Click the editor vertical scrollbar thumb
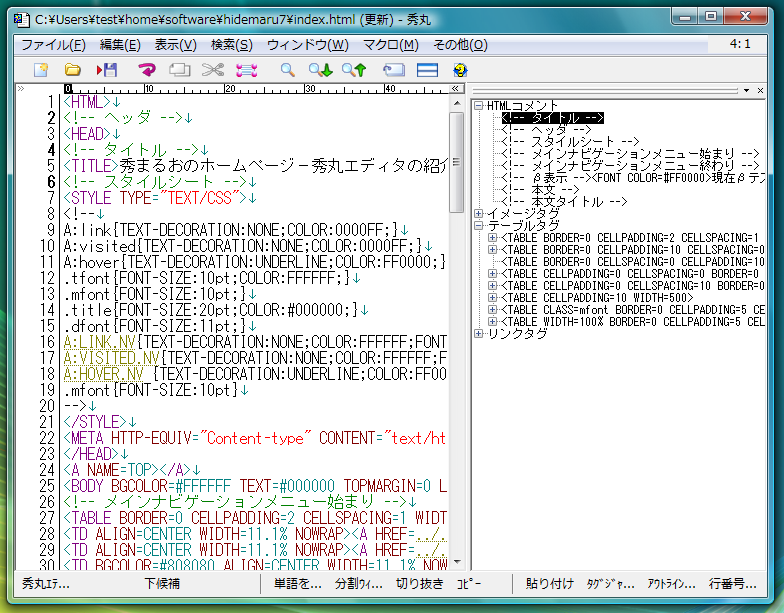The width and height of the screenshot is (784, 613). [x=457, y=162]
